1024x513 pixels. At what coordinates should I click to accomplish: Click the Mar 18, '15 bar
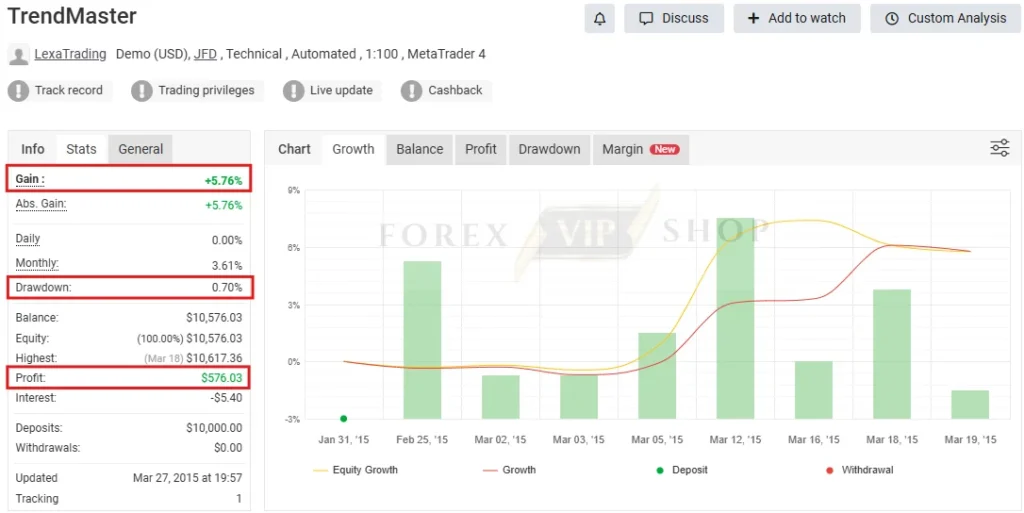pyautogui.click(x=892, y=354)
